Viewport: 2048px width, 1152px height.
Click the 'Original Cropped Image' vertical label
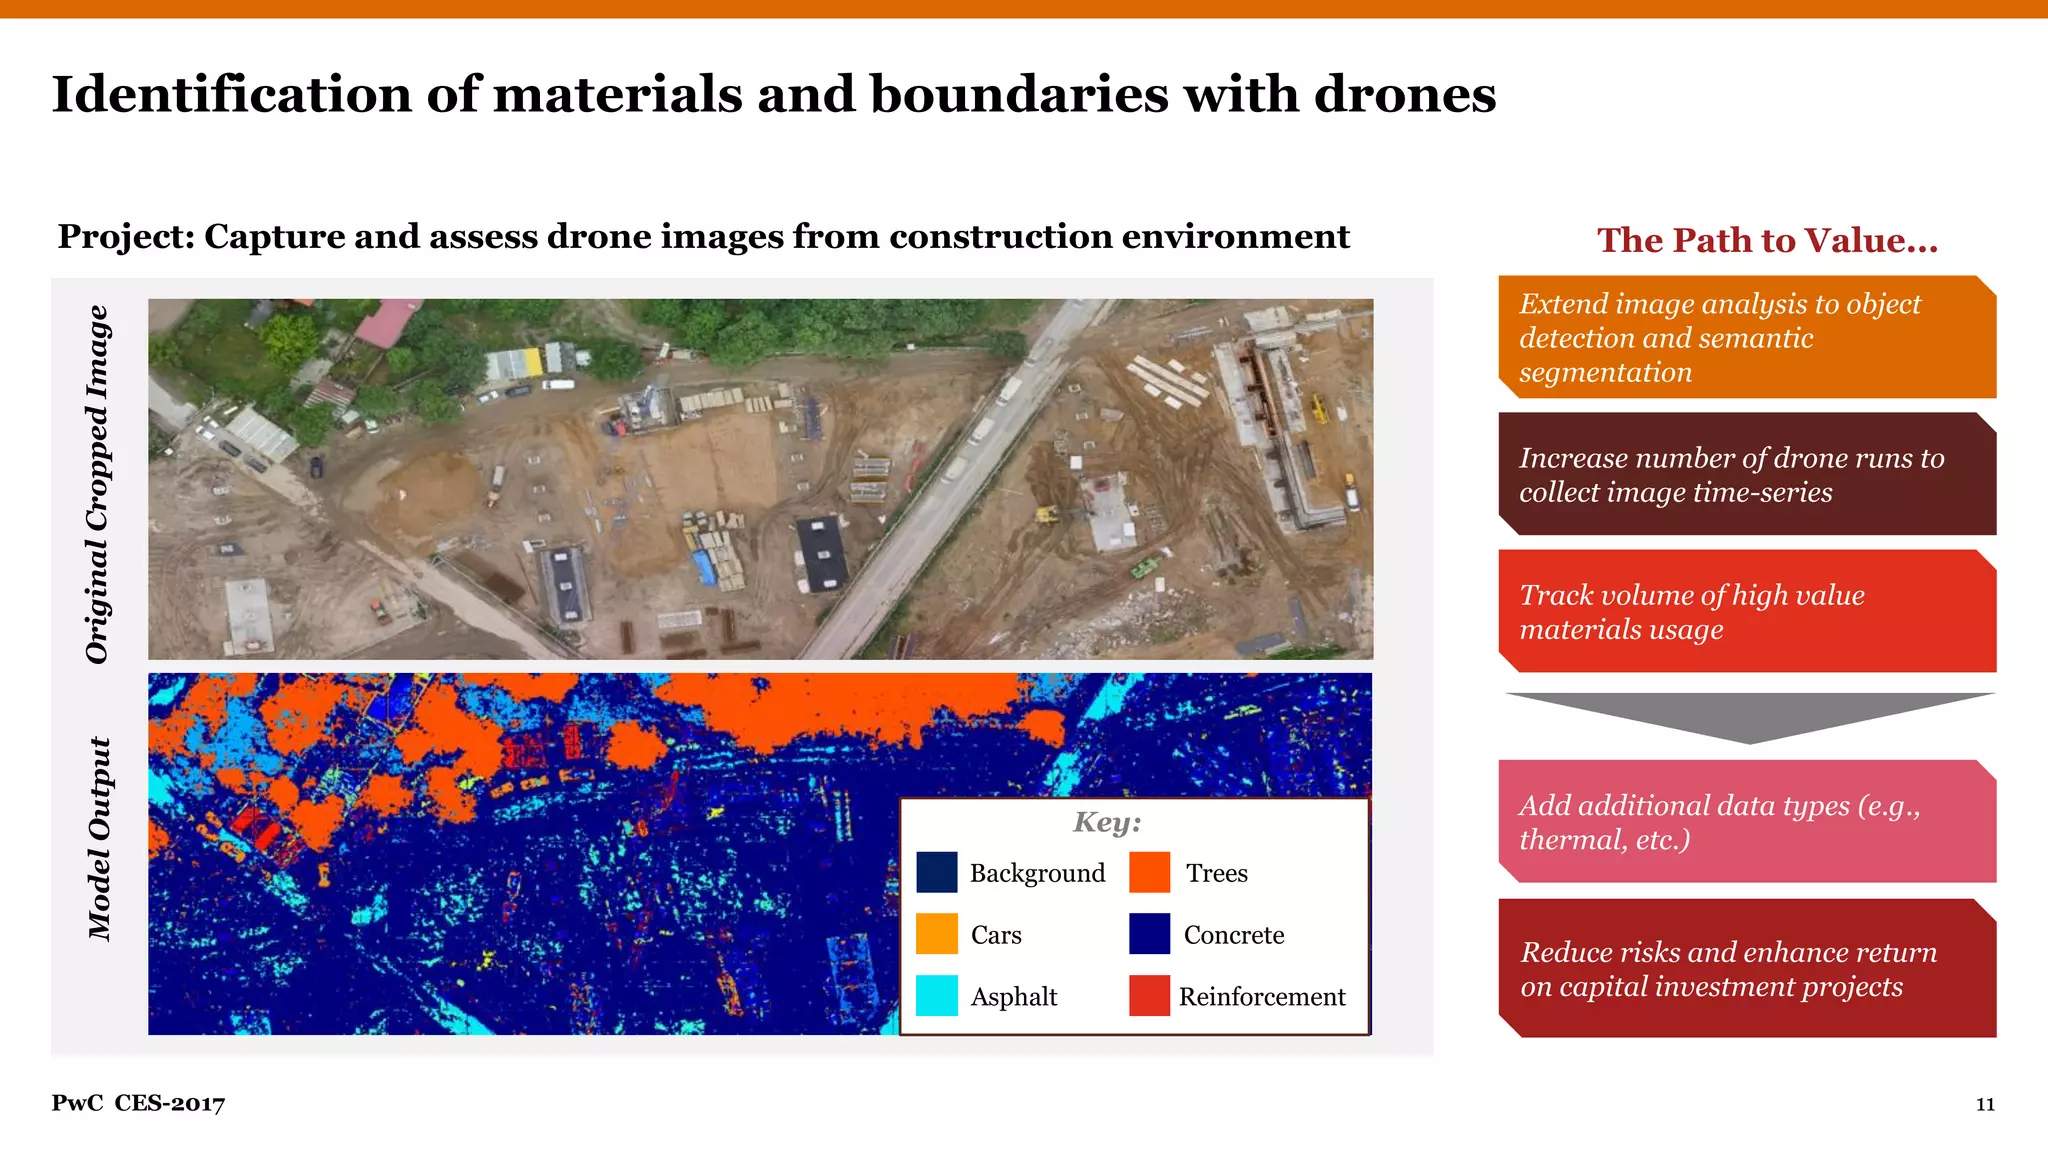pos(97,484)
